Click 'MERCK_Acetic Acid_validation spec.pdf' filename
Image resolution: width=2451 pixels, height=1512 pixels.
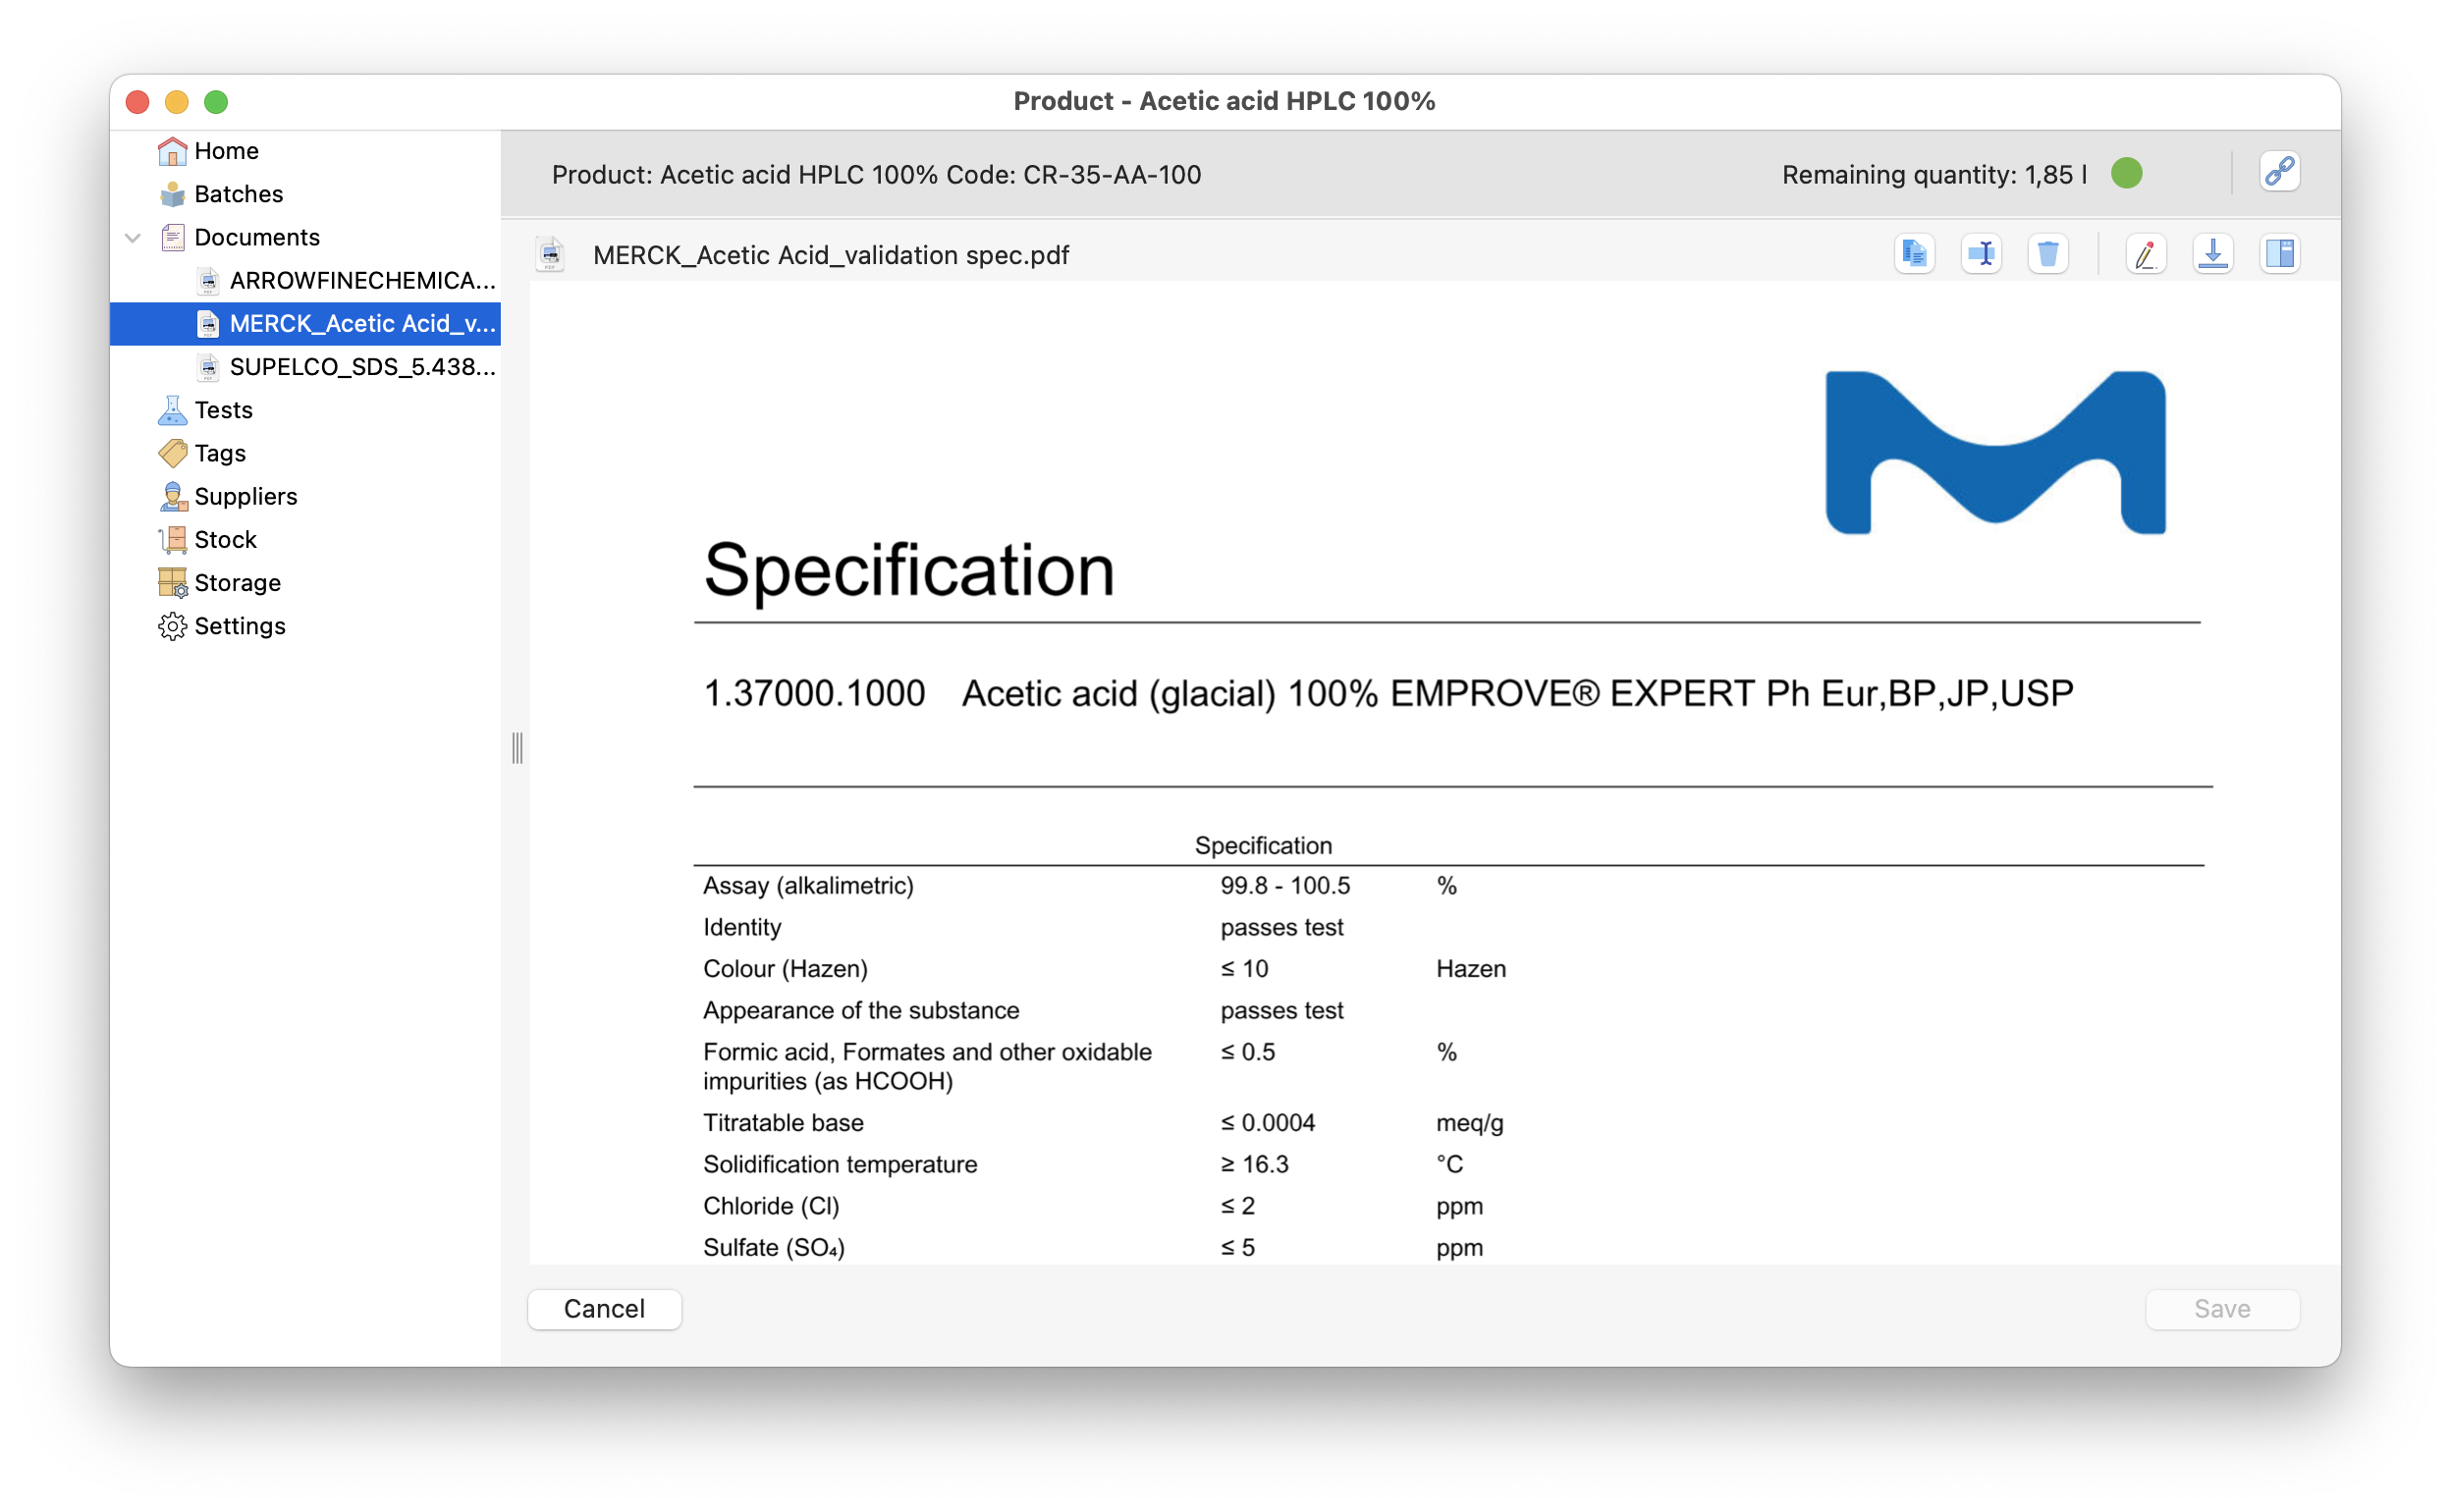click(x=830, y=255)
